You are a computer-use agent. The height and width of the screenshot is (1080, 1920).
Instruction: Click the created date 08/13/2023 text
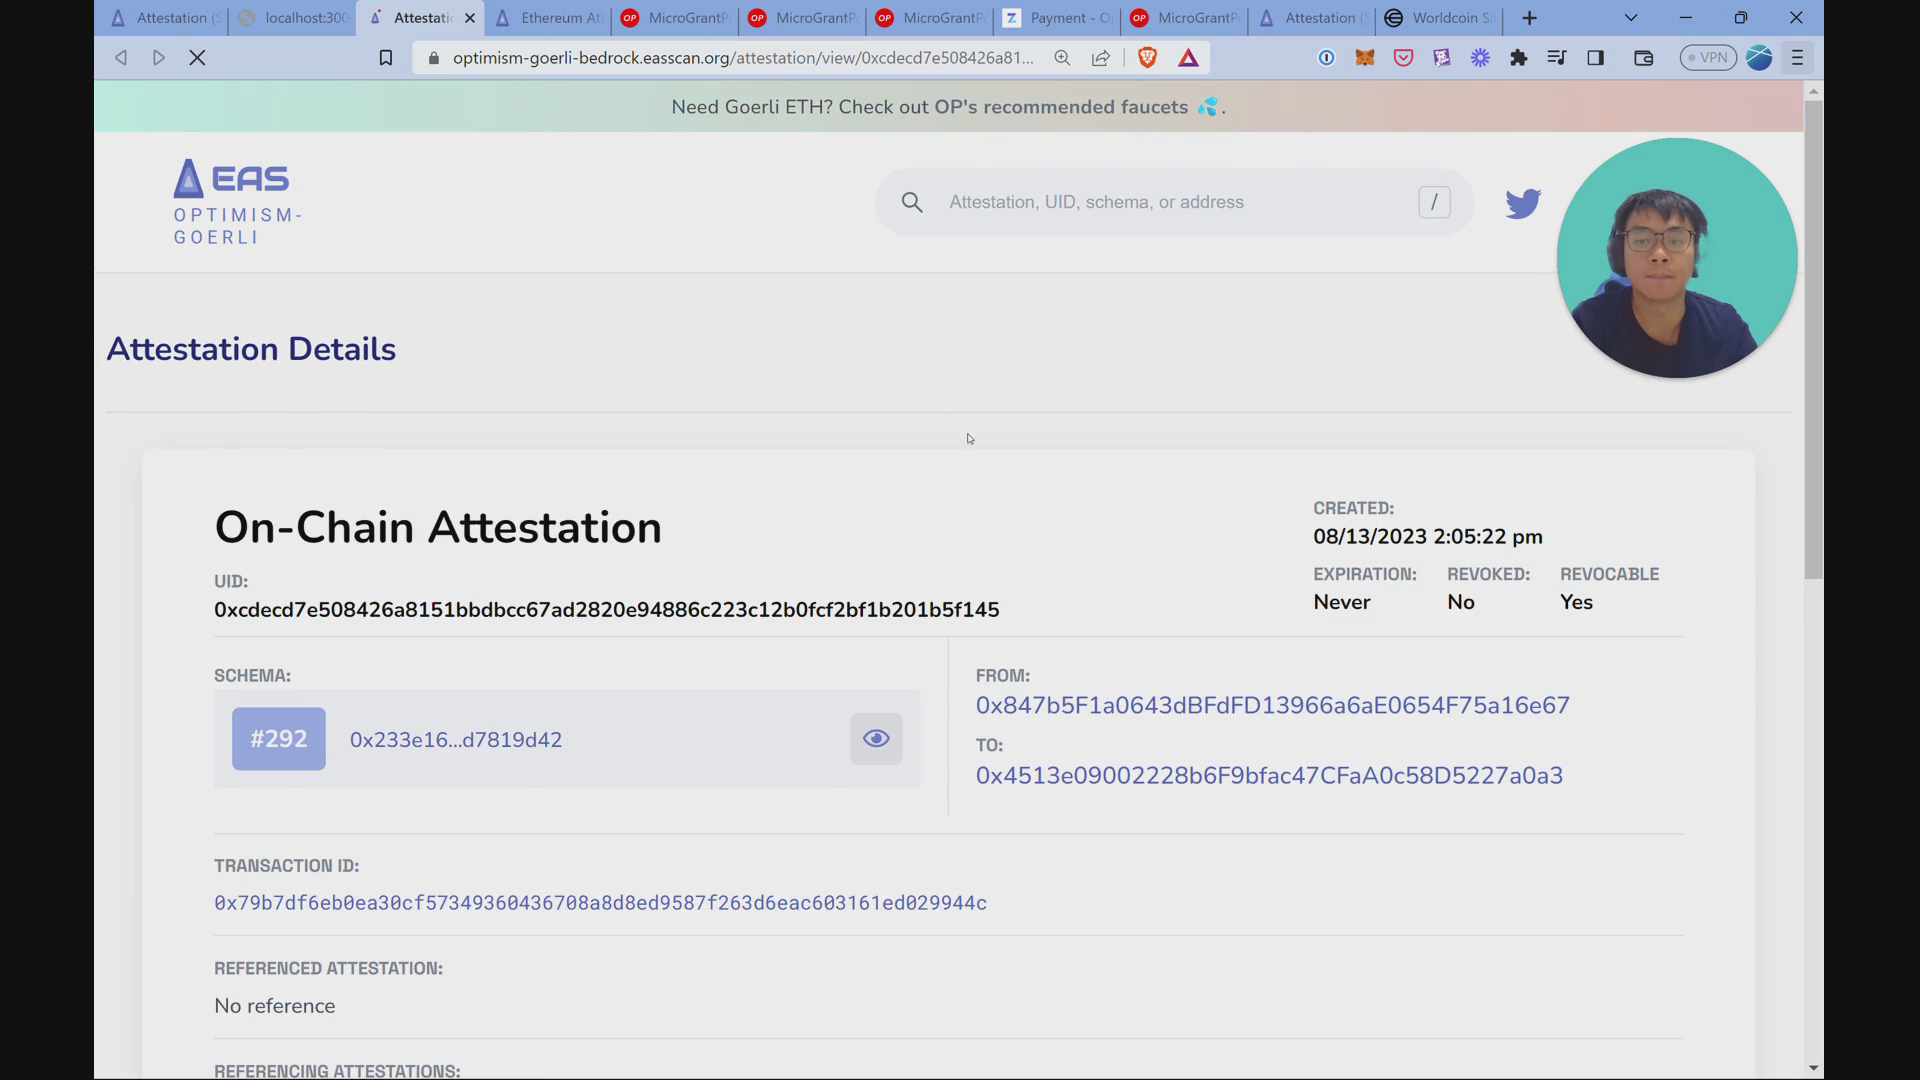coord(1428,537)
